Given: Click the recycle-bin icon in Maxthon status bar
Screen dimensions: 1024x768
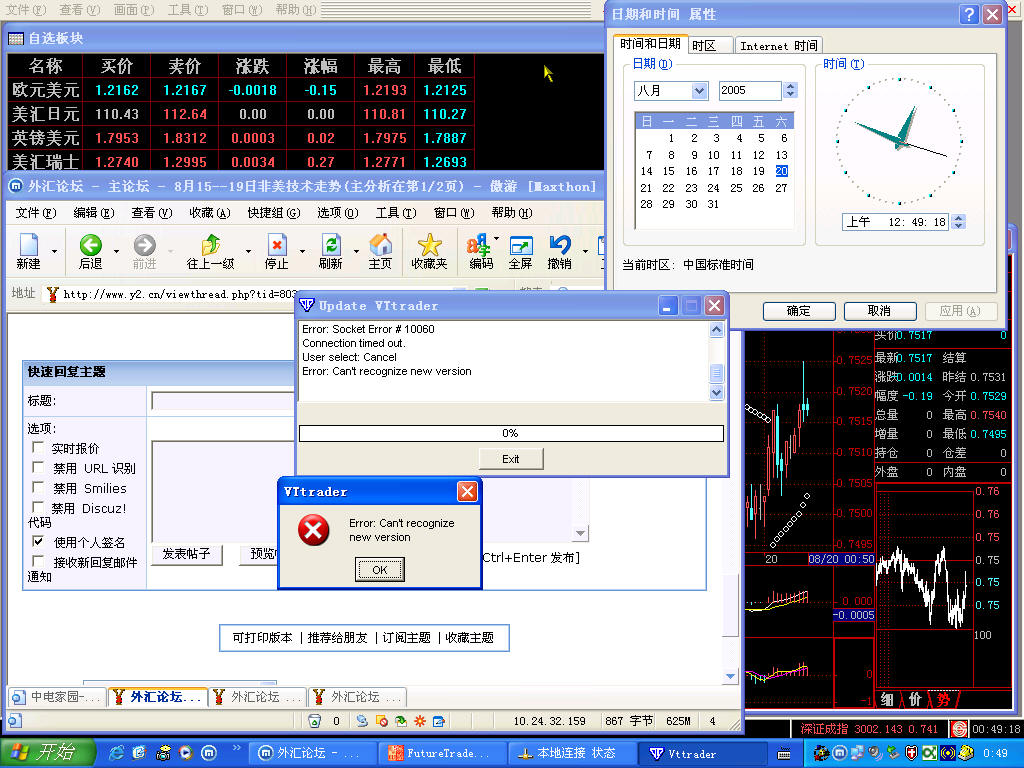Looking at the screenshot, I should point(314,721).
